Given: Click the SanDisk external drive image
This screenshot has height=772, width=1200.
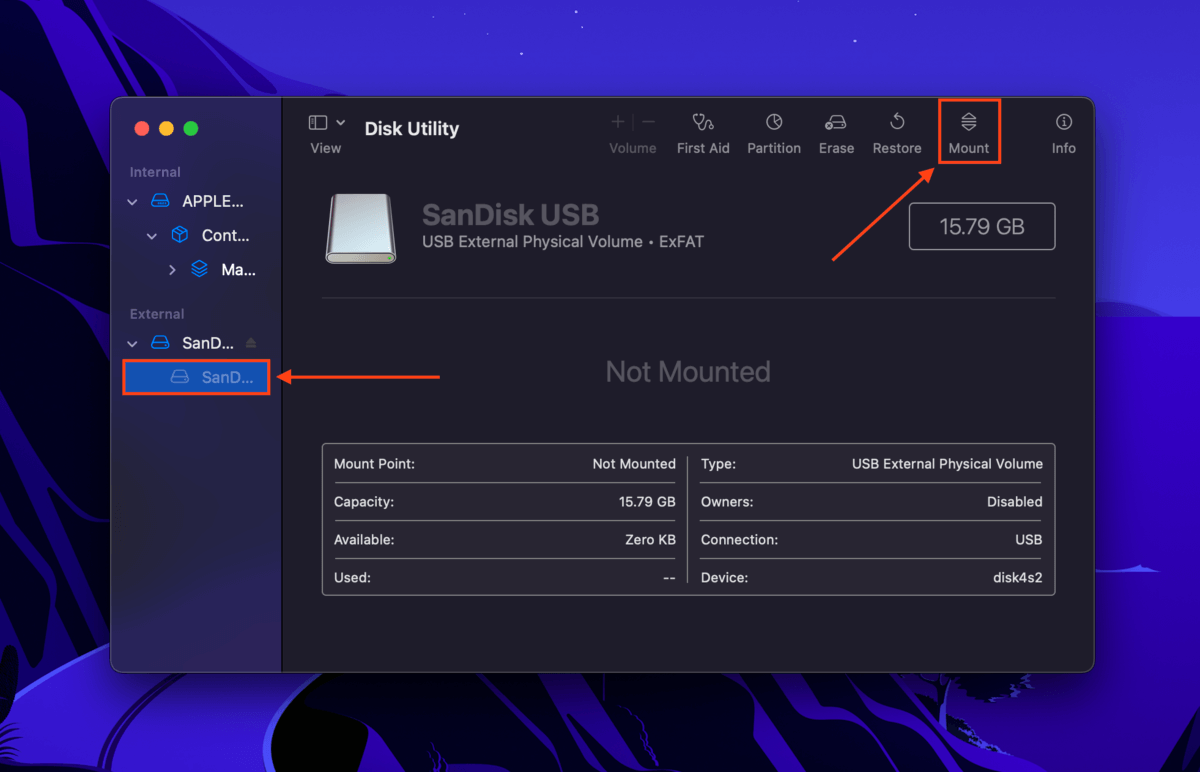Looking at the screenshot, I should point(361,229).
